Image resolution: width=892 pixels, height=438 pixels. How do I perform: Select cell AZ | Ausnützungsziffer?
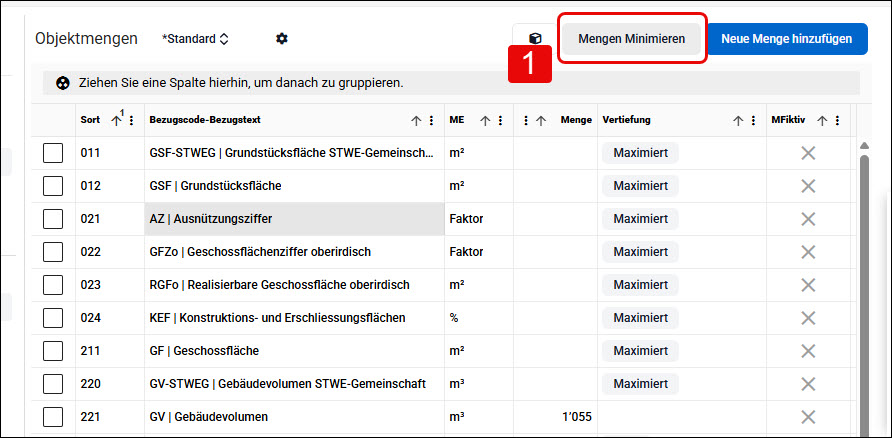tap(295, 219)
